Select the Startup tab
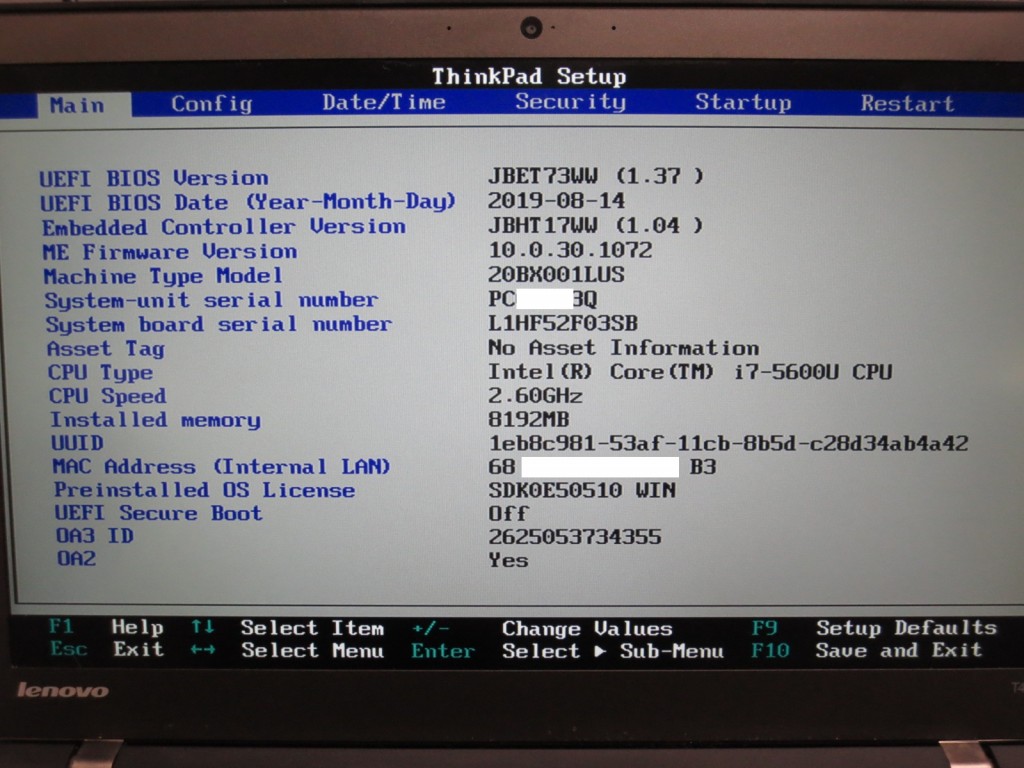 pos(743,102)
